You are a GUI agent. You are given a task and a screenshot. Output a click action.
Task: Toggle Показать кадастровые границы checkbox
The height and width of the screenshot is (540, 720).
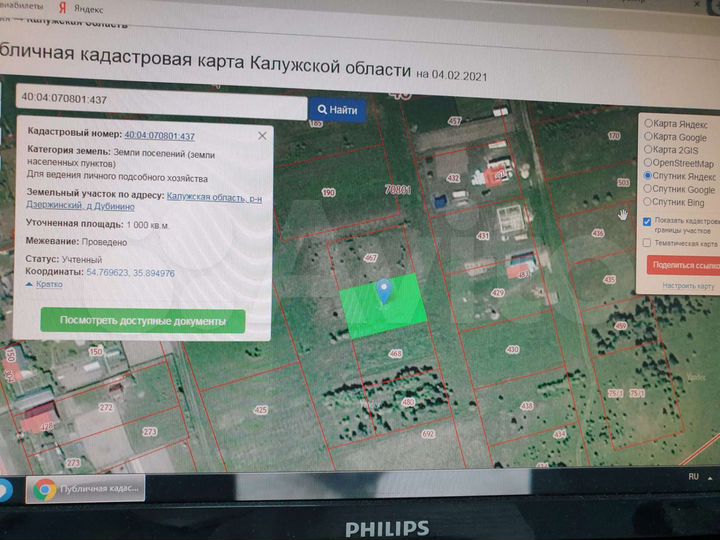[x=647, y=222]
